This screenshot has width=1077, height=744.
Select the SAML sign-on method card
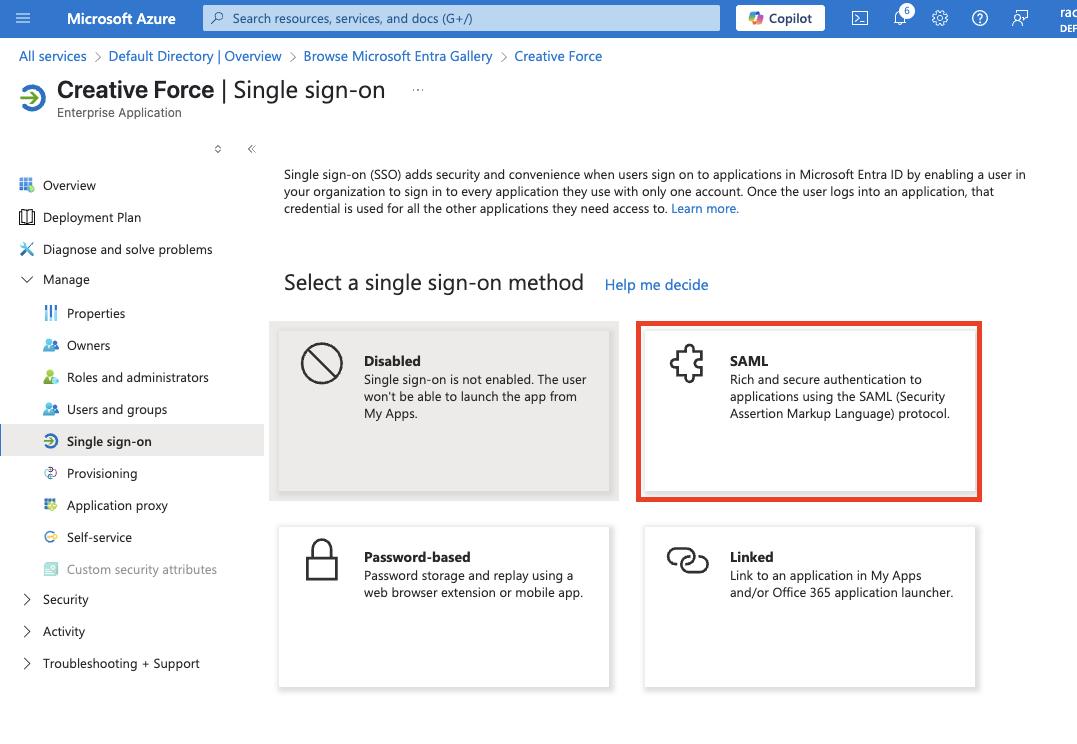809,411
